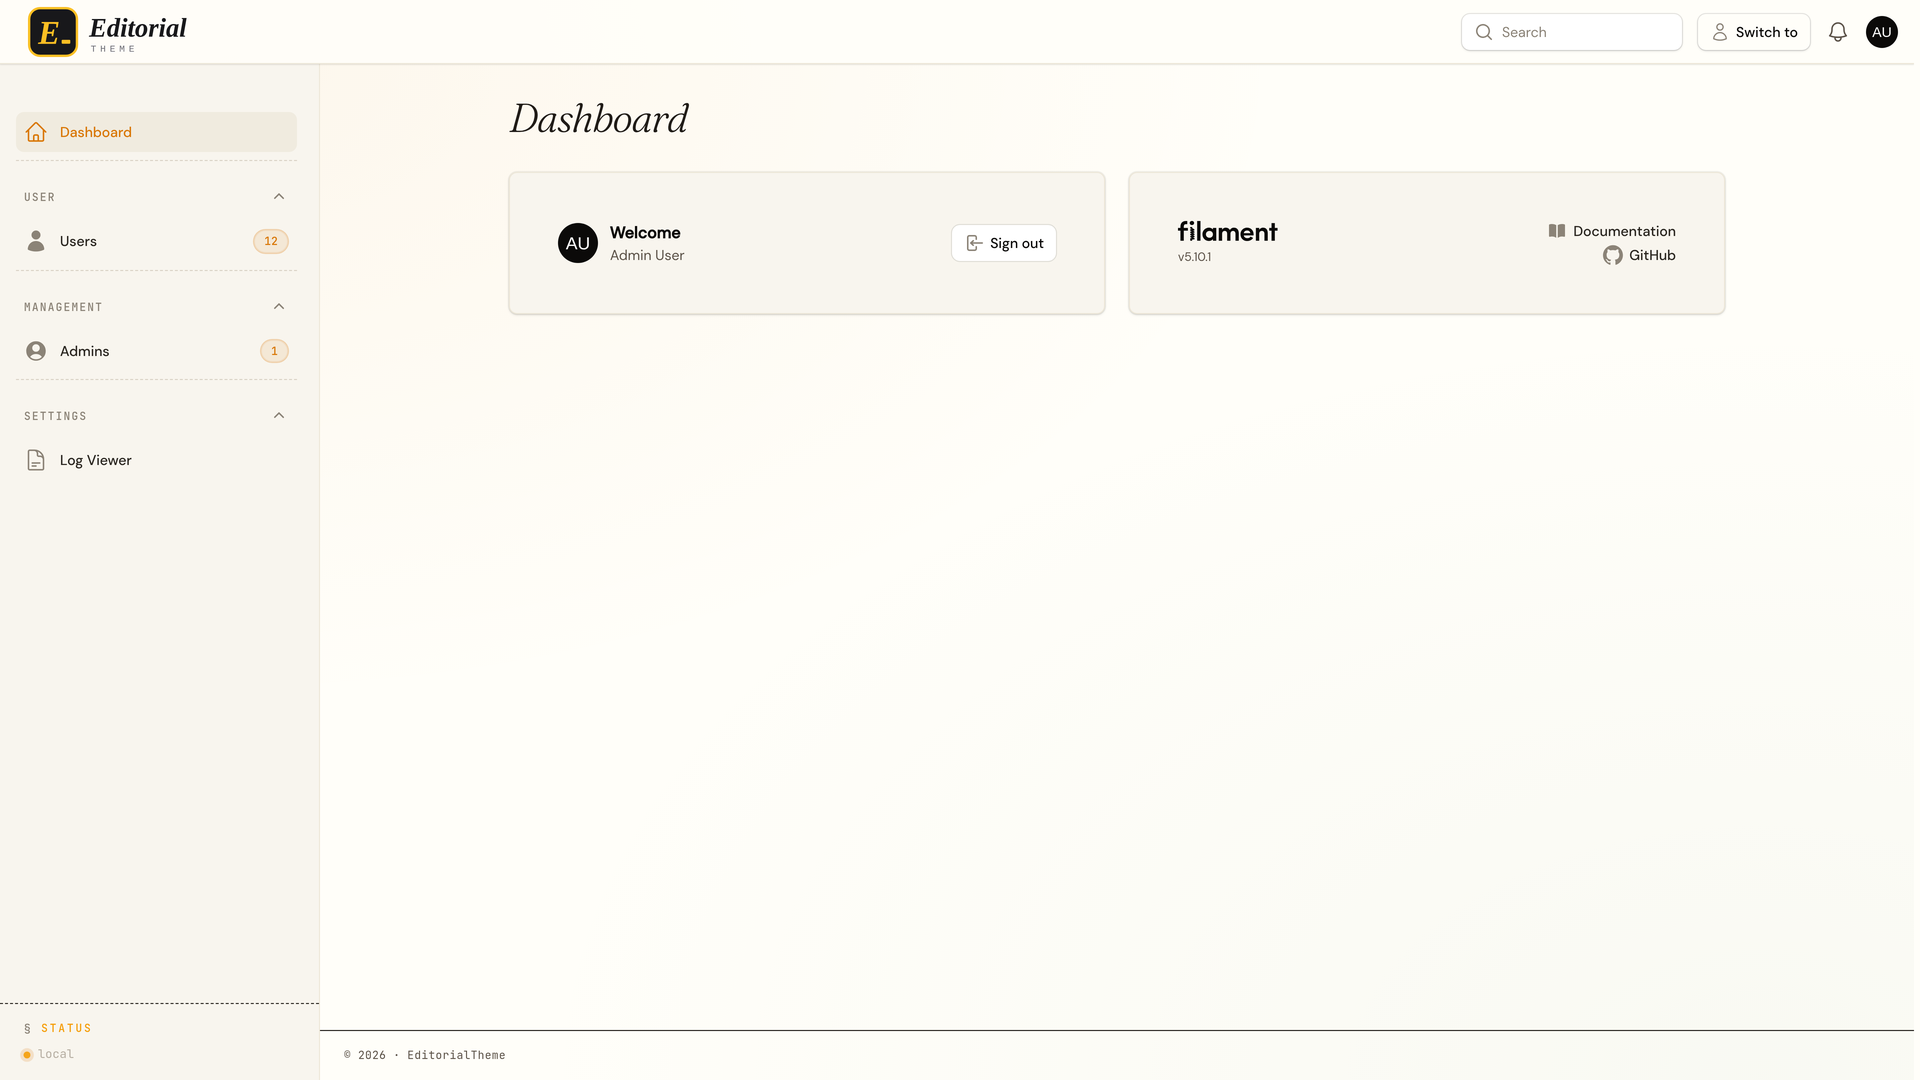This screenshot has height=1080, width=1920.
Task: Collapse the MANAGEMENT navigation group
Action: click(x=279, y=307)
